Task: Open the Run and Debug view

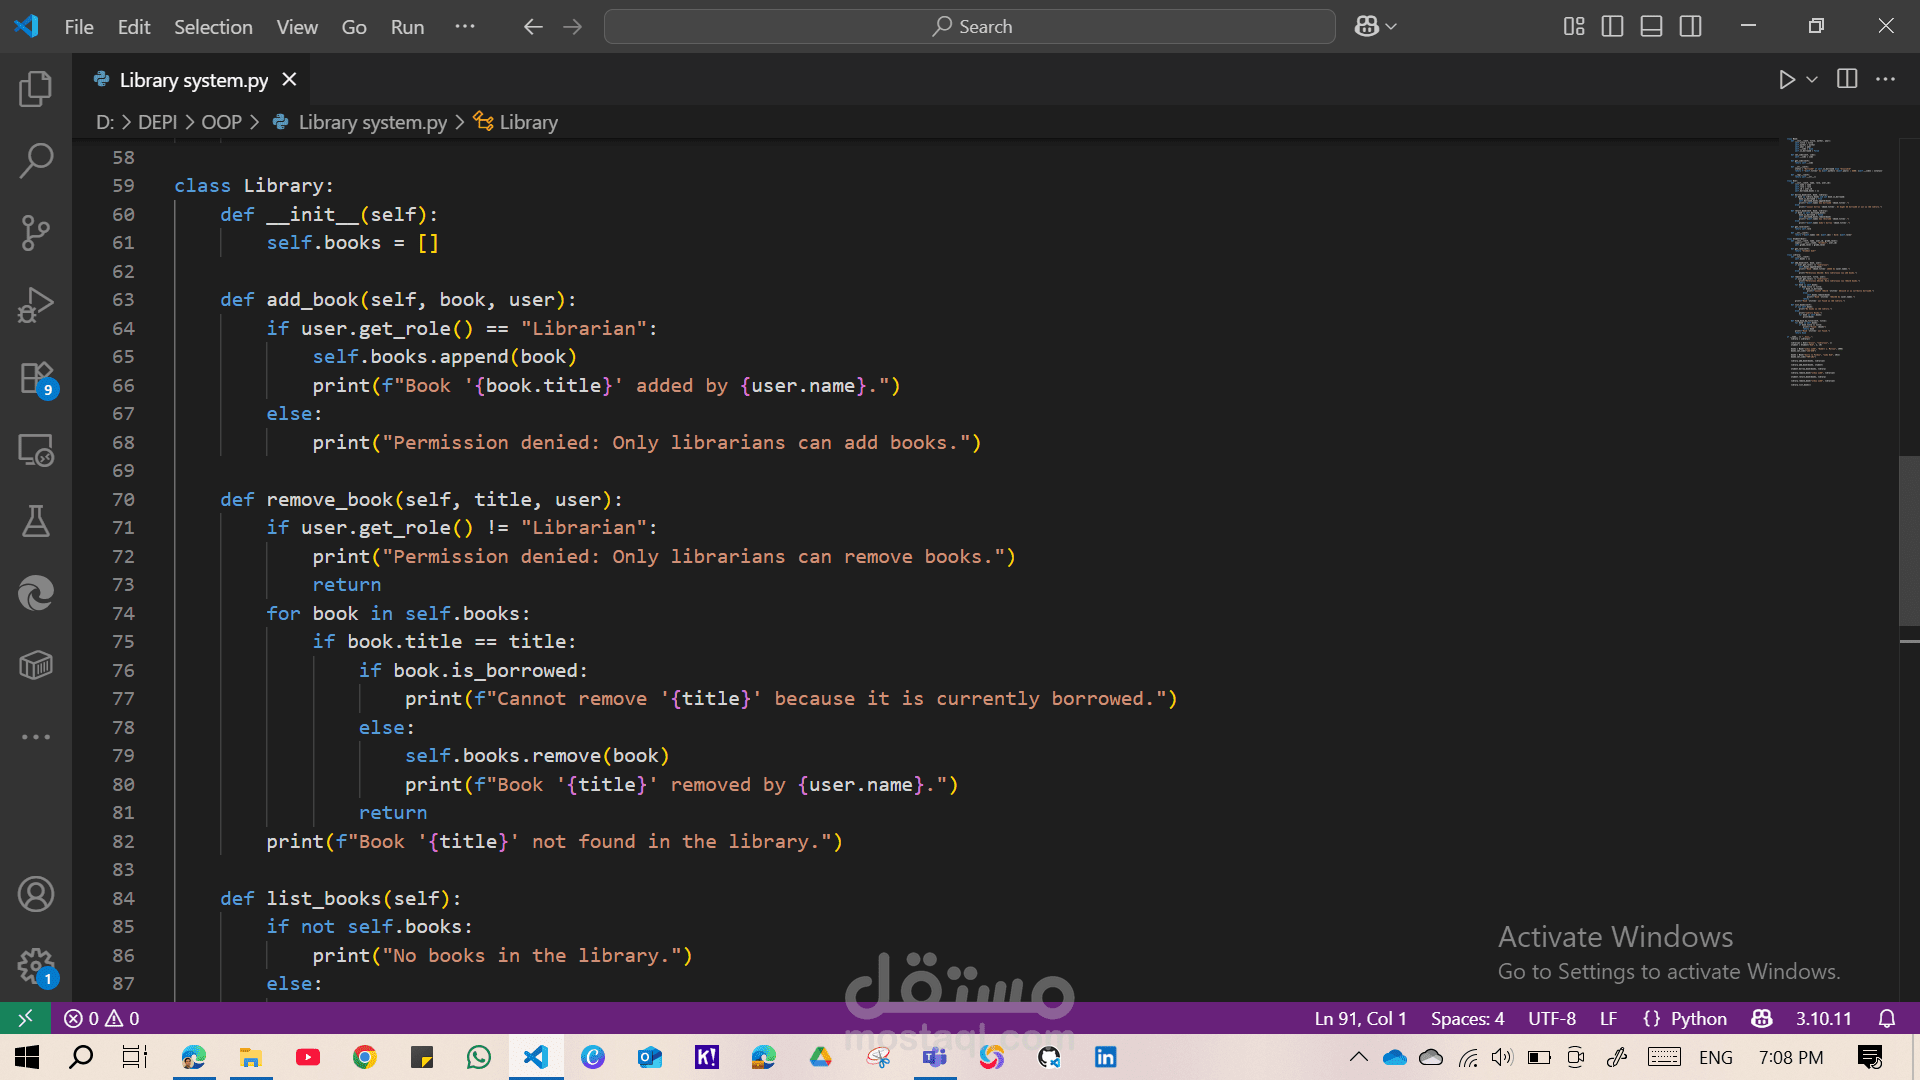Action: [36, 305]
